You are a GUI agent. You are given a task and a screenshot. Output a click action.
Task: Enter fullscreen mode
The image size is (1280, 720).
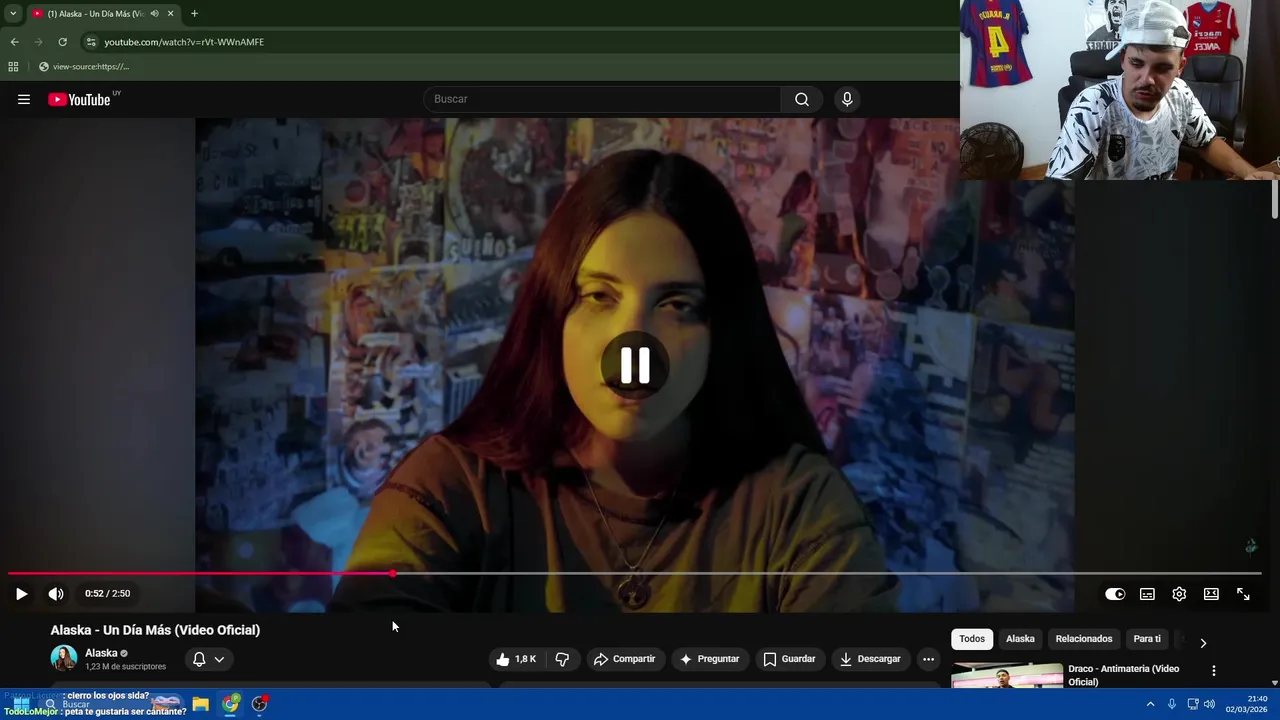pyautogui.click(x=1243, y=594)
